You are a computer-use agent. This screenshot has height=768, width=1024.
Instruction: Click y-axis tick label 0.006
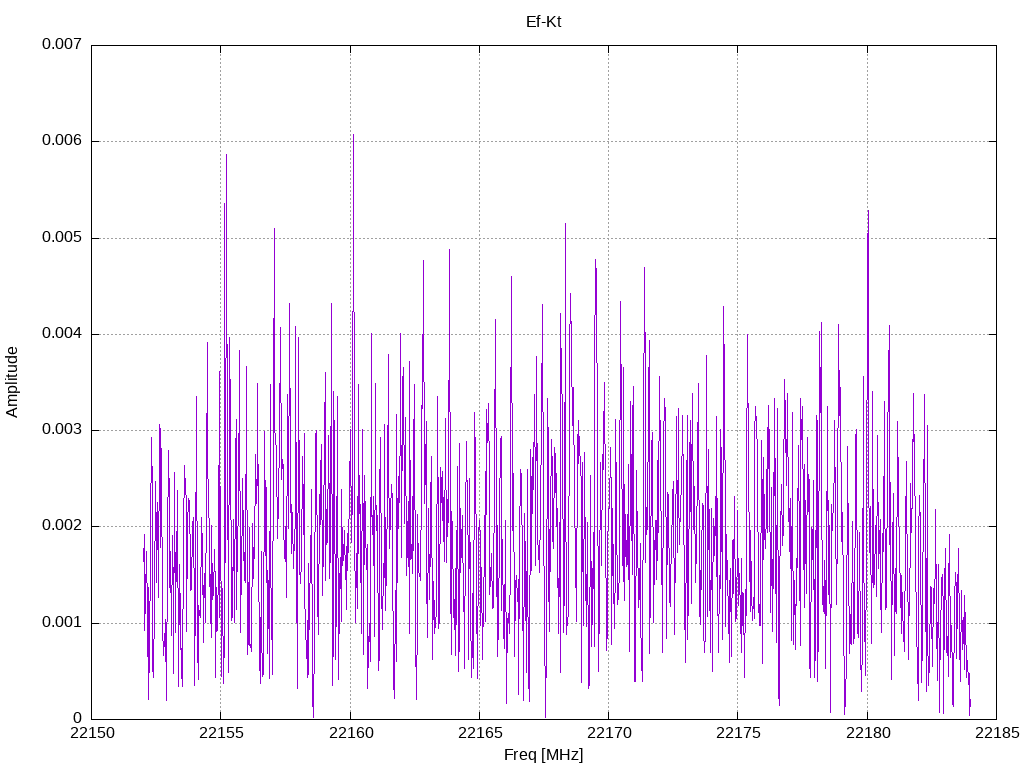coord(62,140)
